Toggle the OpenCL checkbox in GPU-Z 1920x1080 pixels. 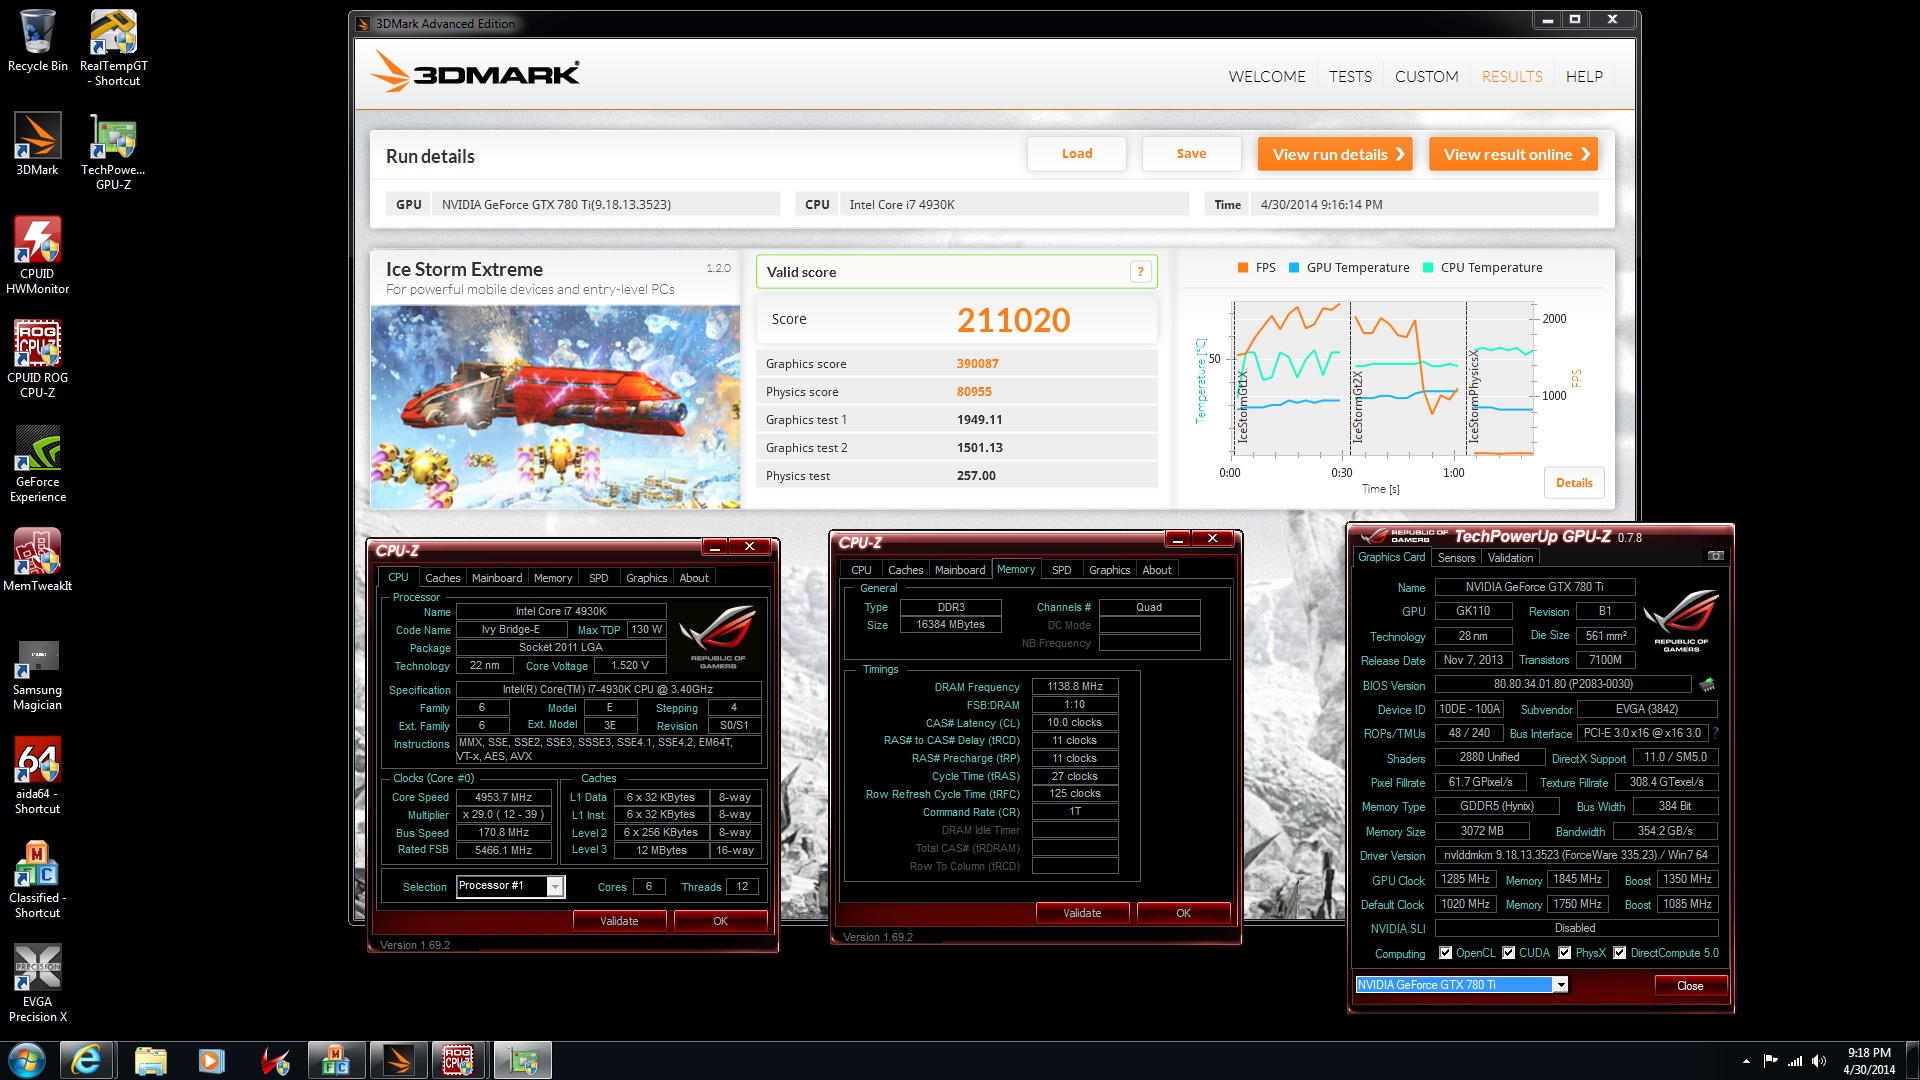click(1445, 953)
